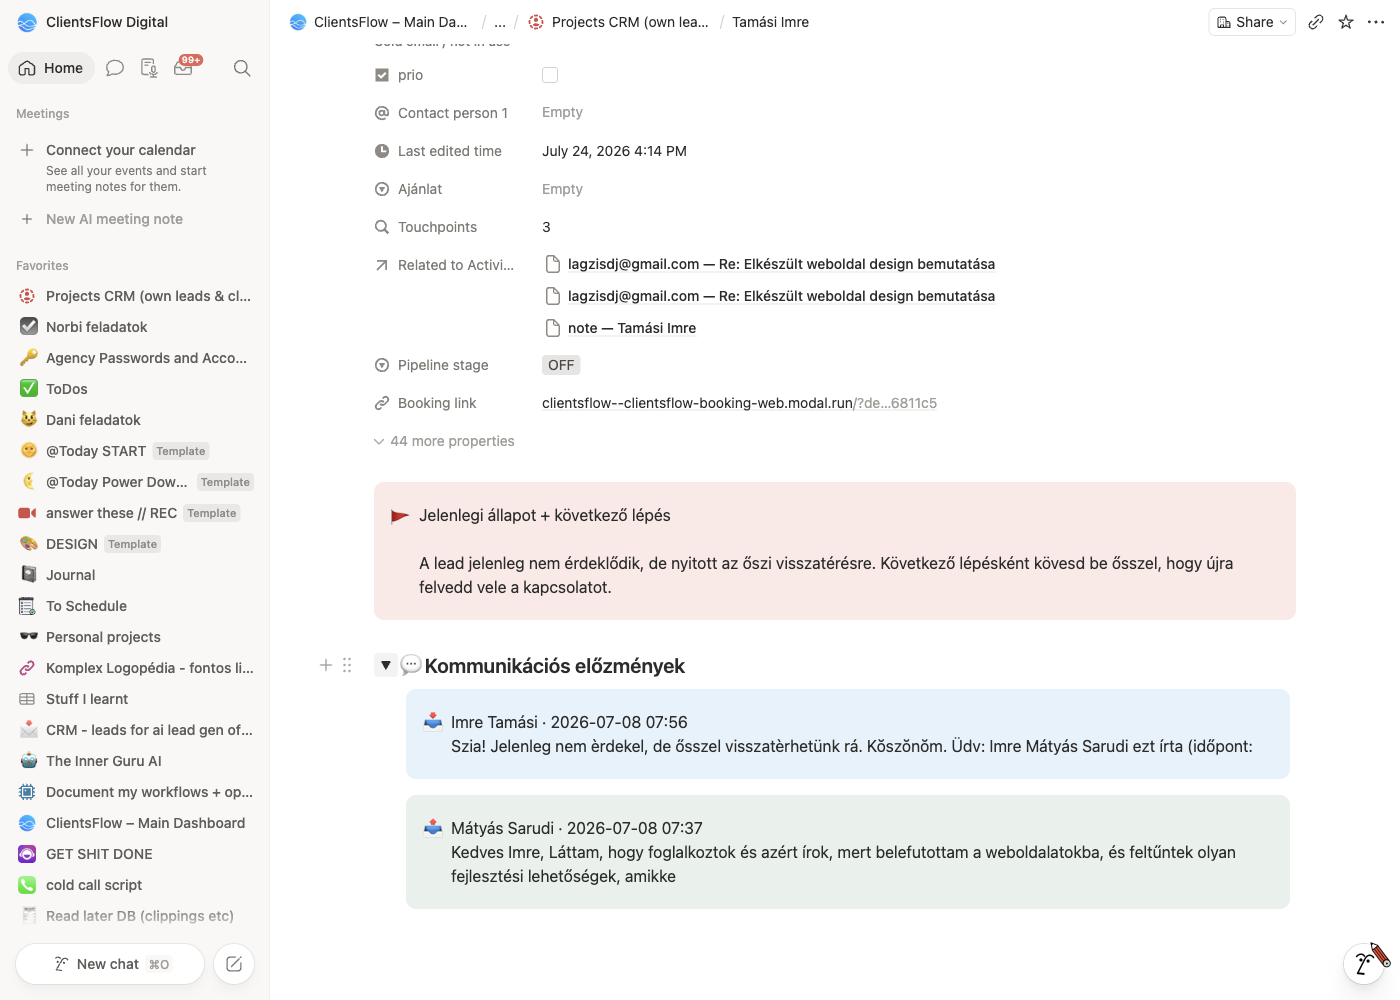
Task: Start a New chat
Action: pos(110,964)
